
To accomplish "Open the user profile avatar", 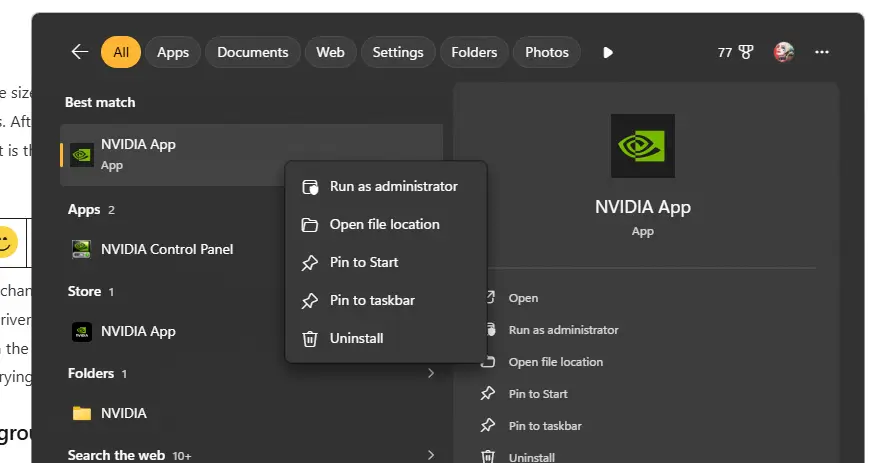I will (784, 52).
